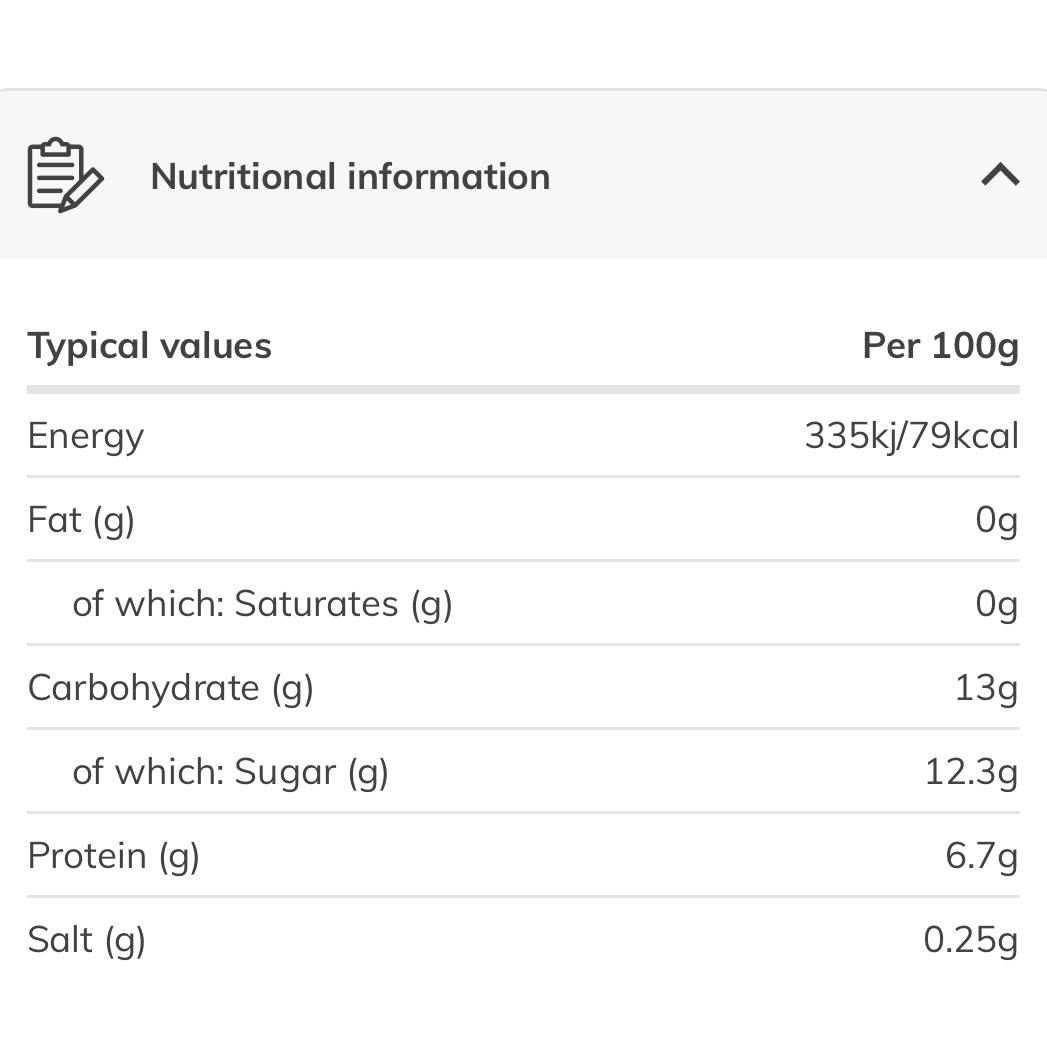Click the 6.7g protein value

[982, 856]
